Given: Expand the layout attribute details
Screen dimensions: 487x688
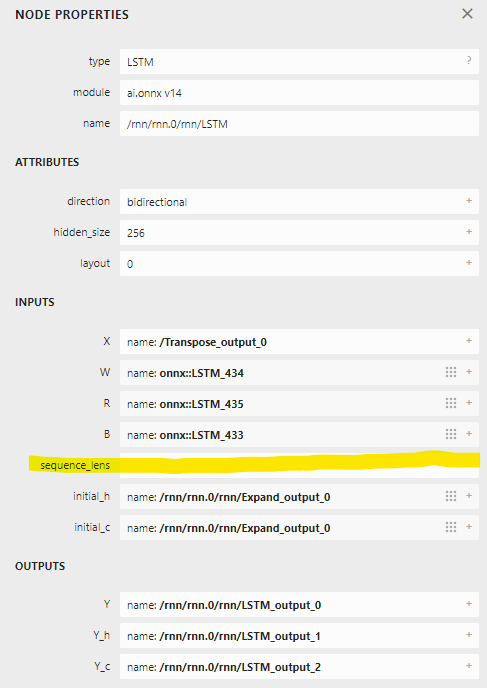Looking at the screenshot, I should 469,262.
